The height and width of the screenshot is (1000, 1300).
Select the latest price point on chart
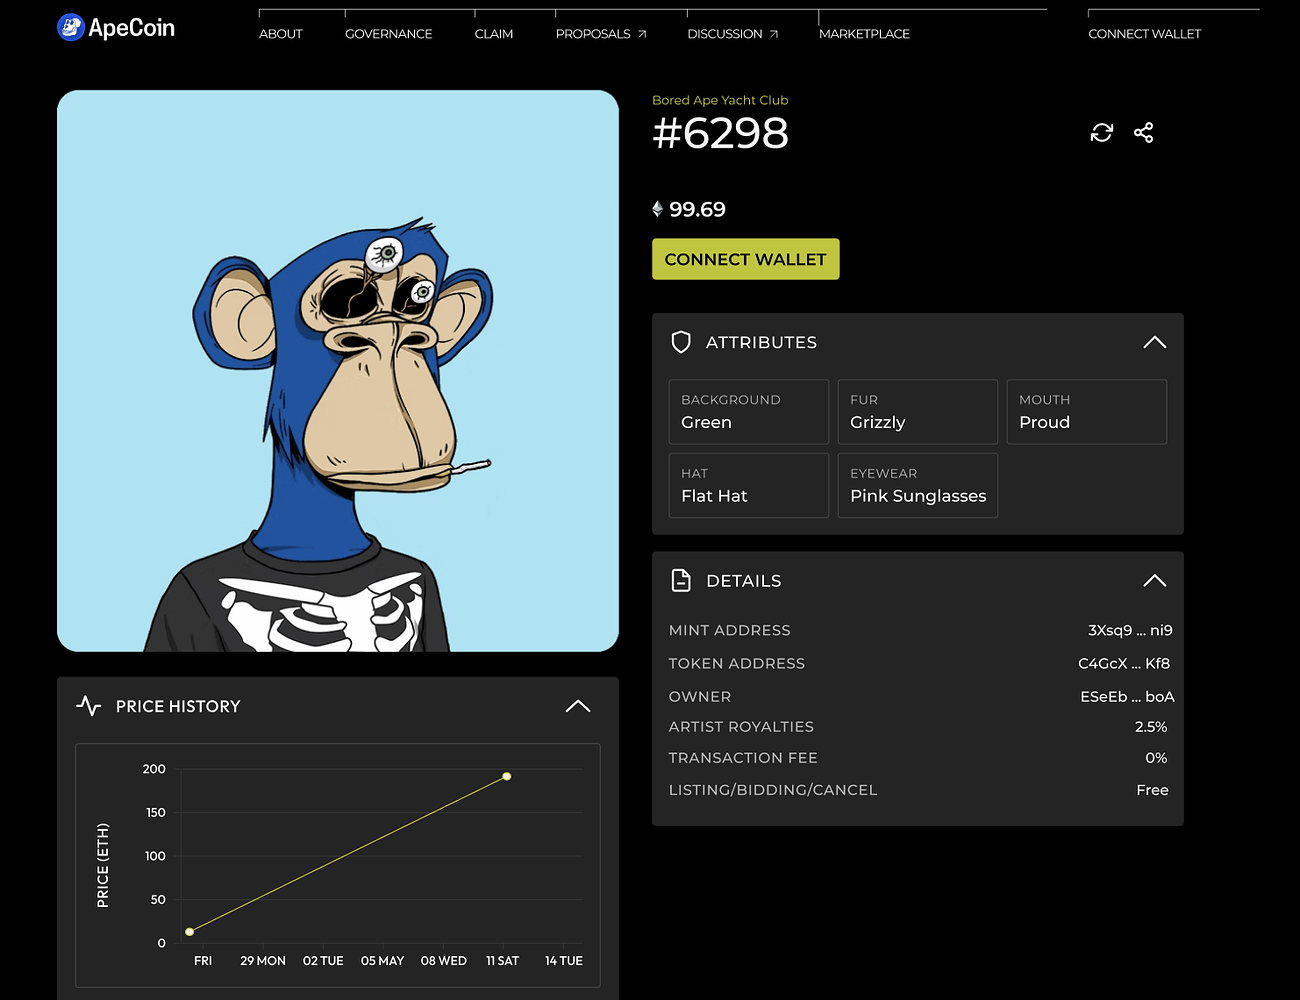(x=507, y=776)
